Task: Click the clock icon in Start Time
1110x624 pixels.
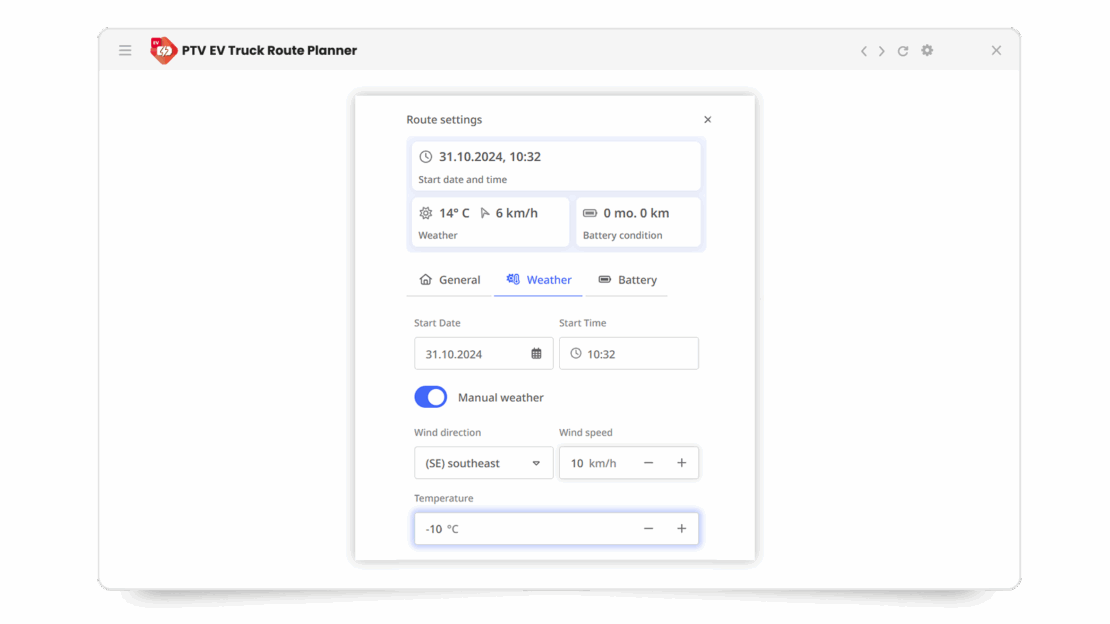Action: (x=576, y=354)
